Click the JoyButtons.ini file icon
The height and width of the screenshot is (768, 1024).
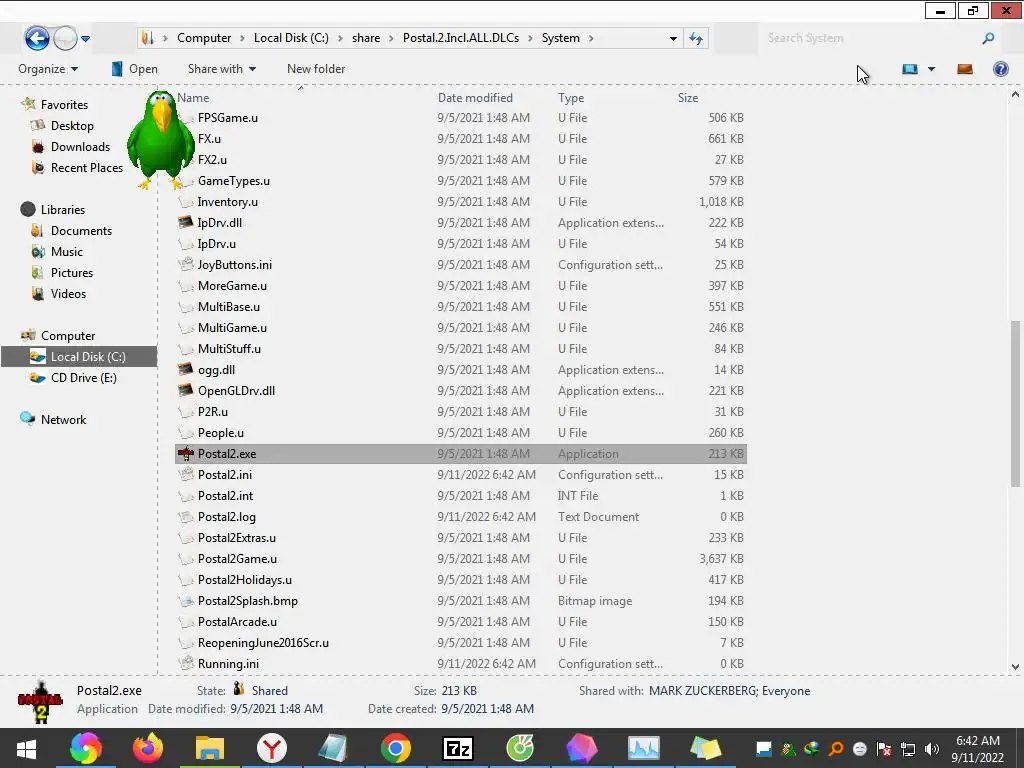click(x=186, y=264)
